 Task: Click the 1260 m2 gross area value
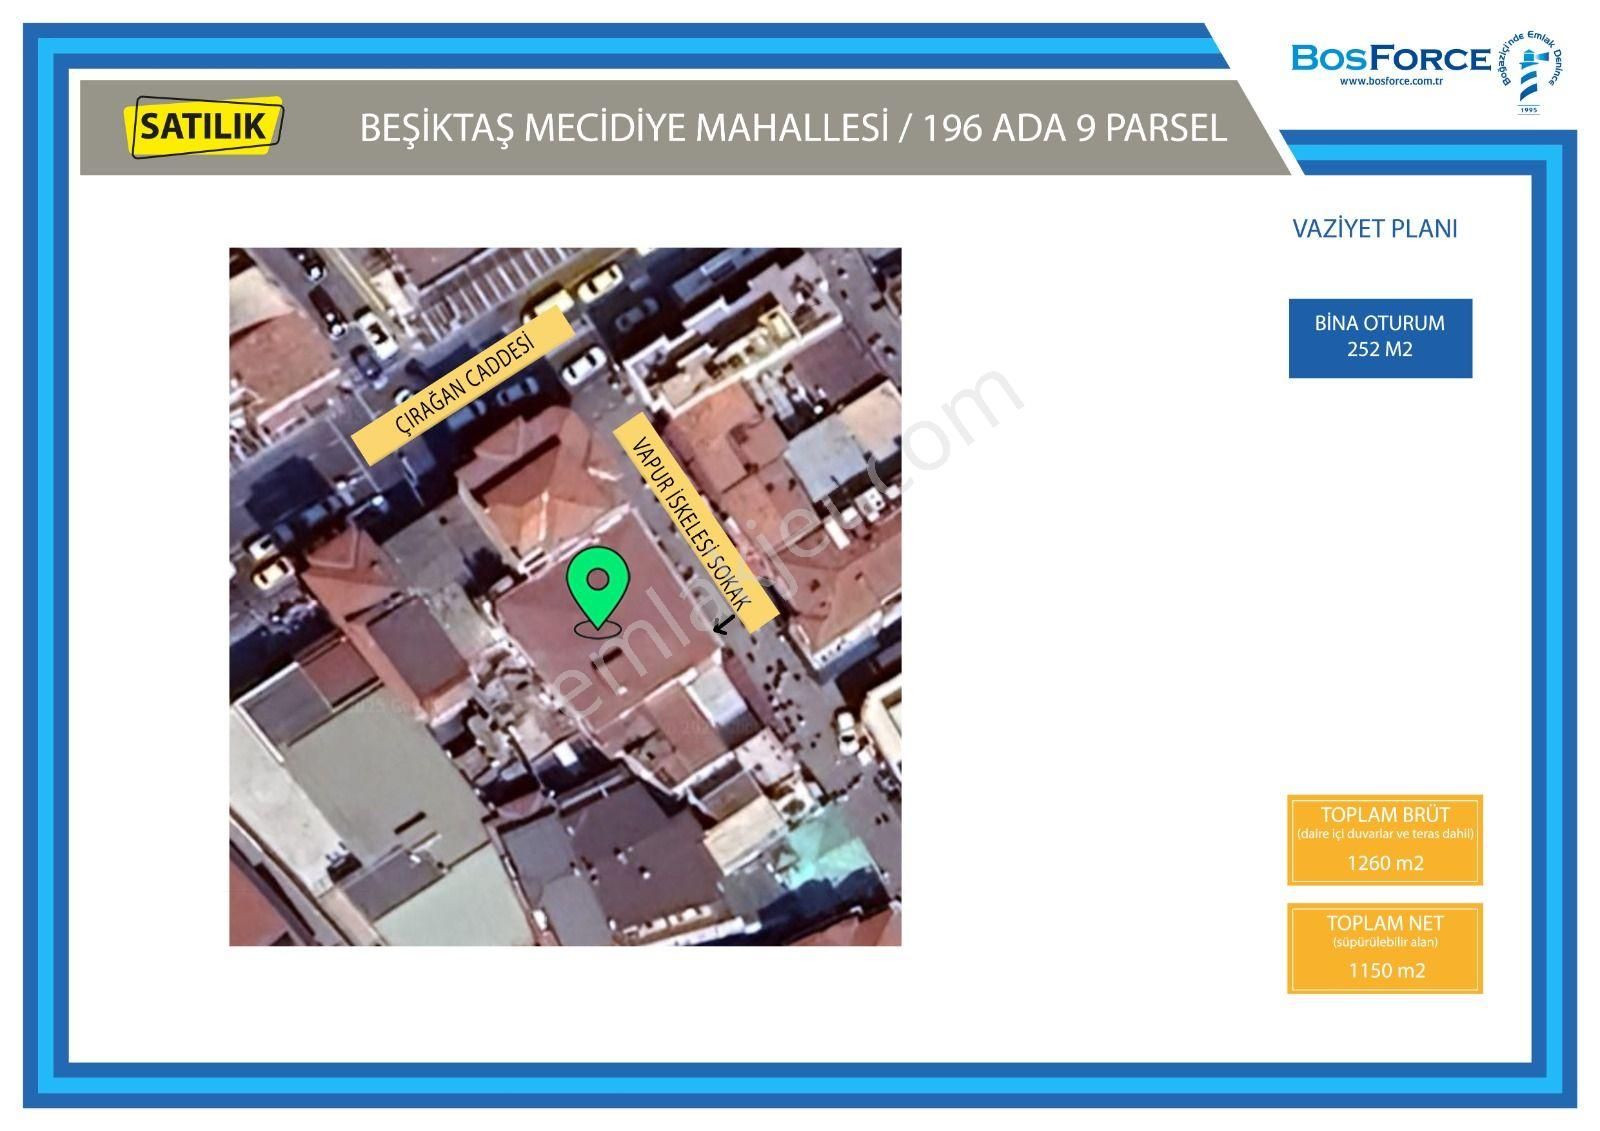(1385, 863)
